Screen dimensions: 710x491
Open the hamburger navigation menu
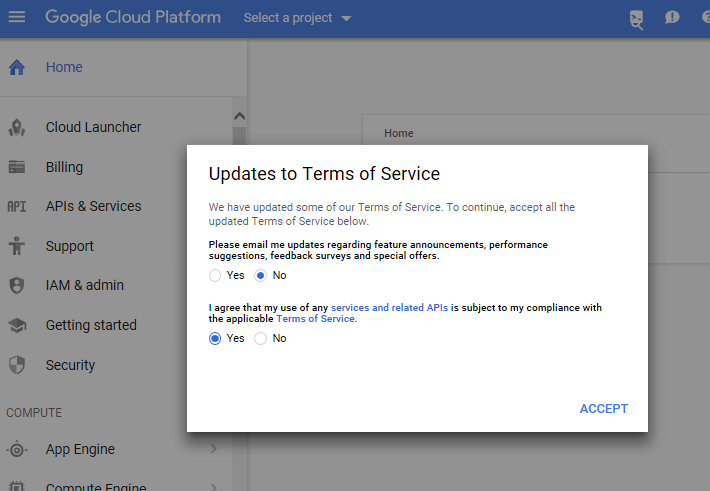(x=17, y=17)
